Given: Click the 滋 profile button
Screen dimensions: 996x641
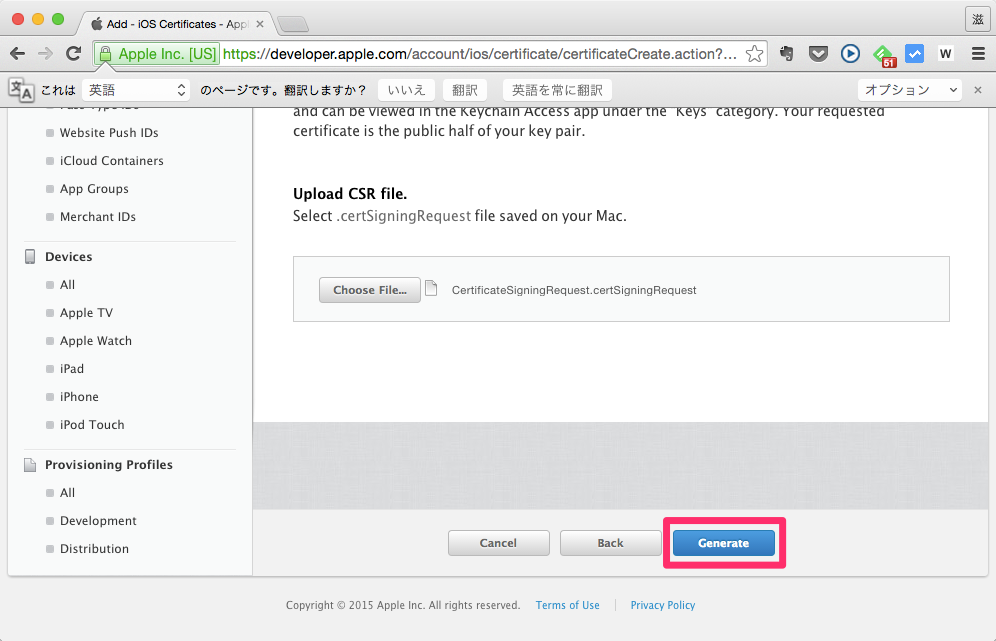Looking at the screenshot, I should click(x=978, y=20).
